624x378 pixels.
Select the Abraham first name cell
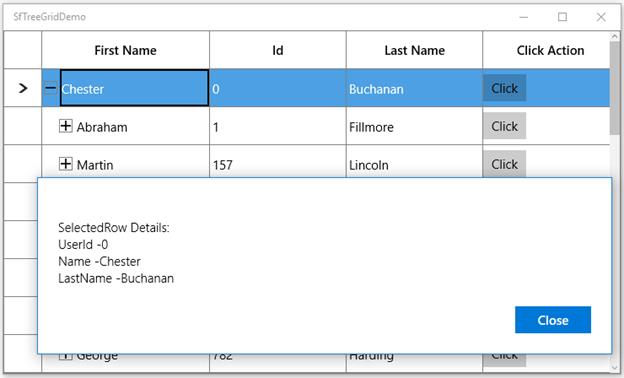(125, 126)
